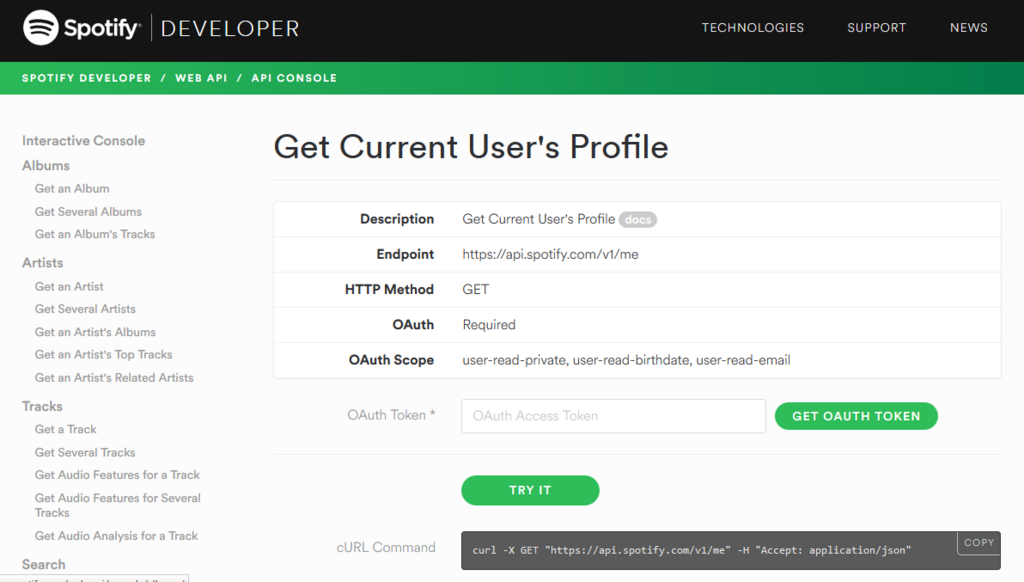This screenshot has width=1024, height=582.
Task: Open the News menu item
Action: click(x=968, y=27)
